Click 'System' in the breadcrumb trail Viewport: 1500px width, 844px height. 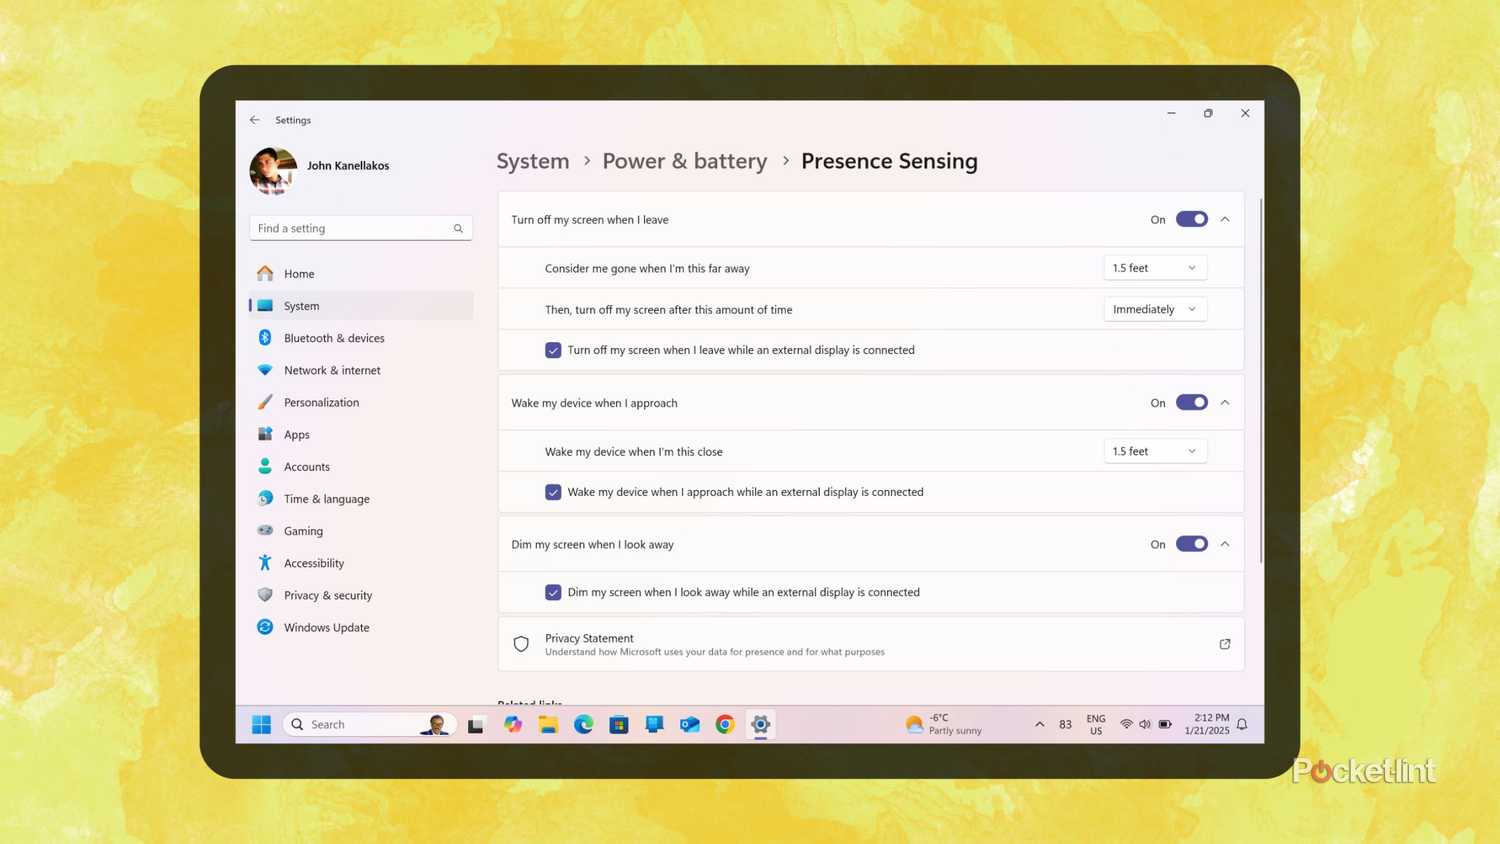(x=532, y=161)
